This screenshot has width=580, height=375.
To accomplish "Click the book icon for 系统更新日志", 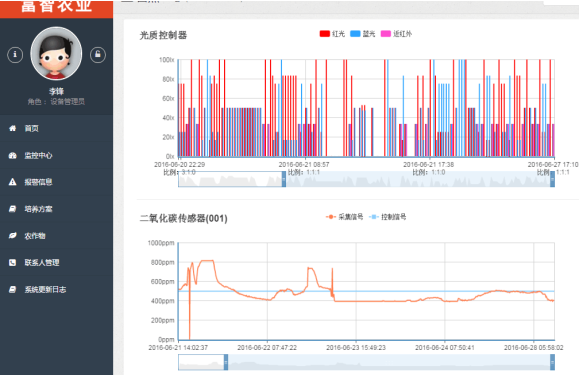I will [13, 289].
